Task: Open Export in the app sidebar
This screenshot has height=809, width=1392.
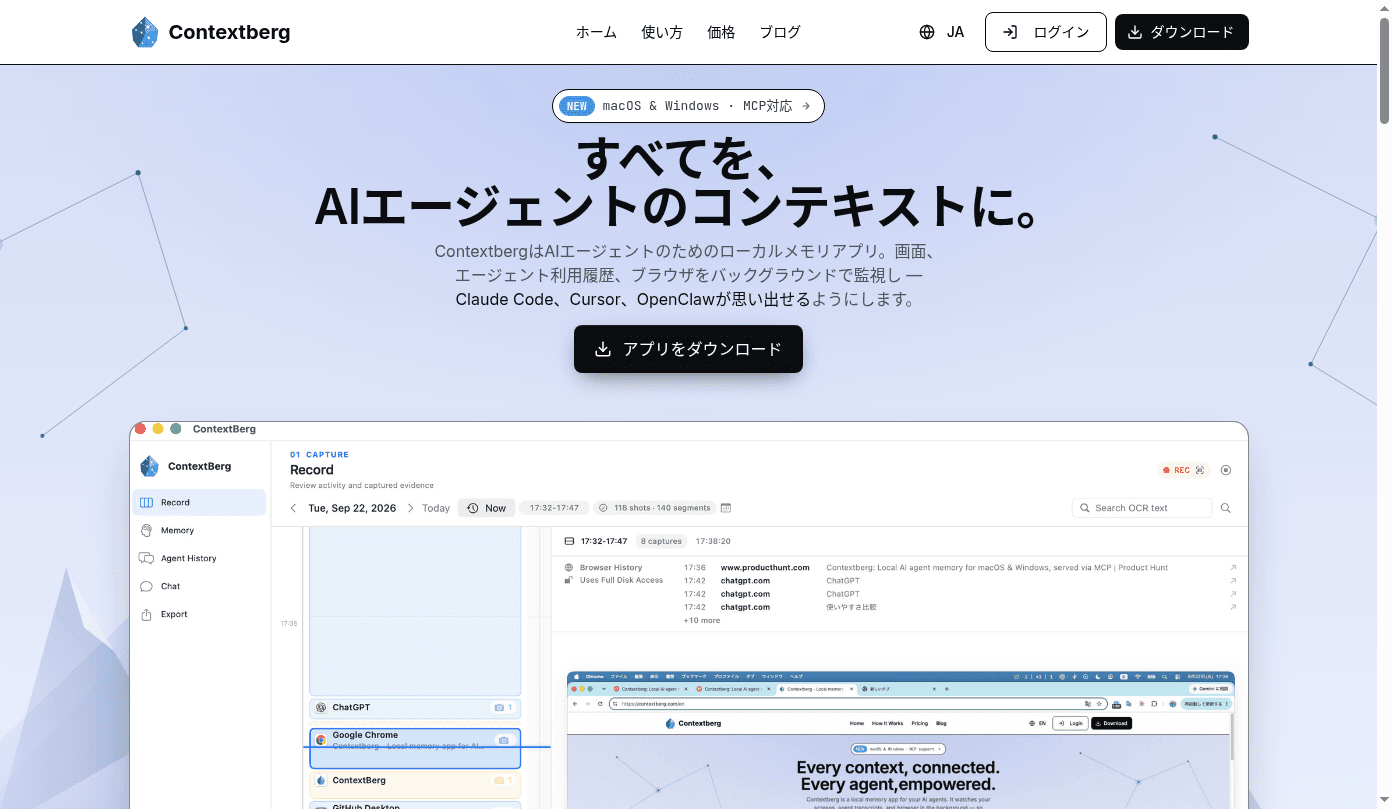Action: [199, 614]
